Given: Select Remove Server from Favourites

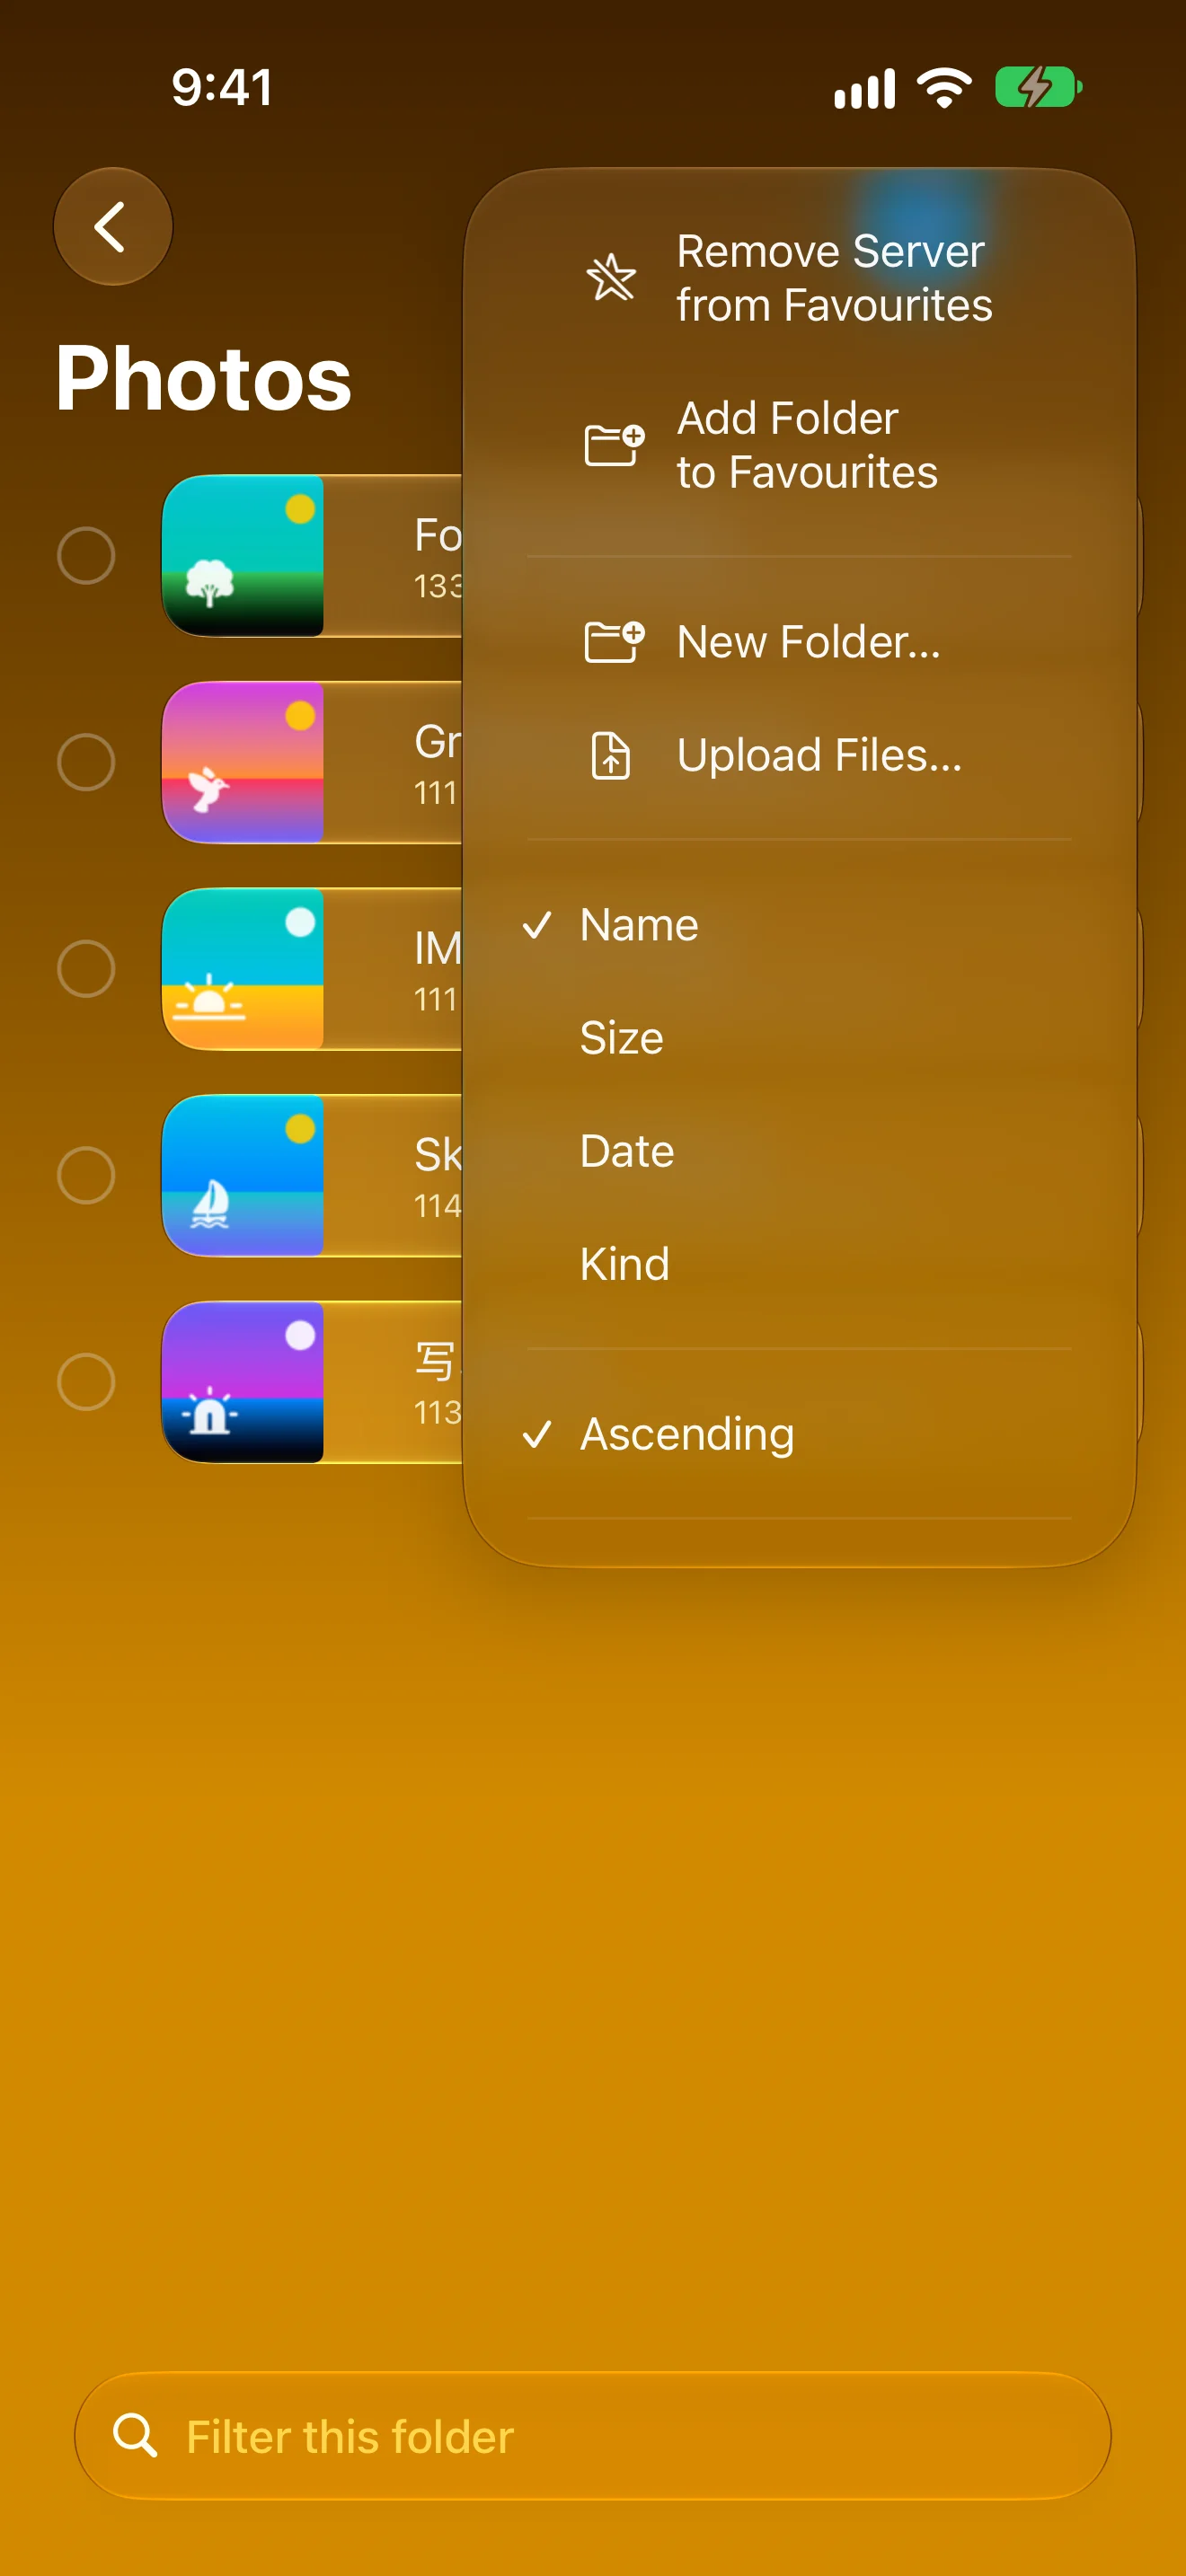Looking at the screenshot, I should (799, 278).
